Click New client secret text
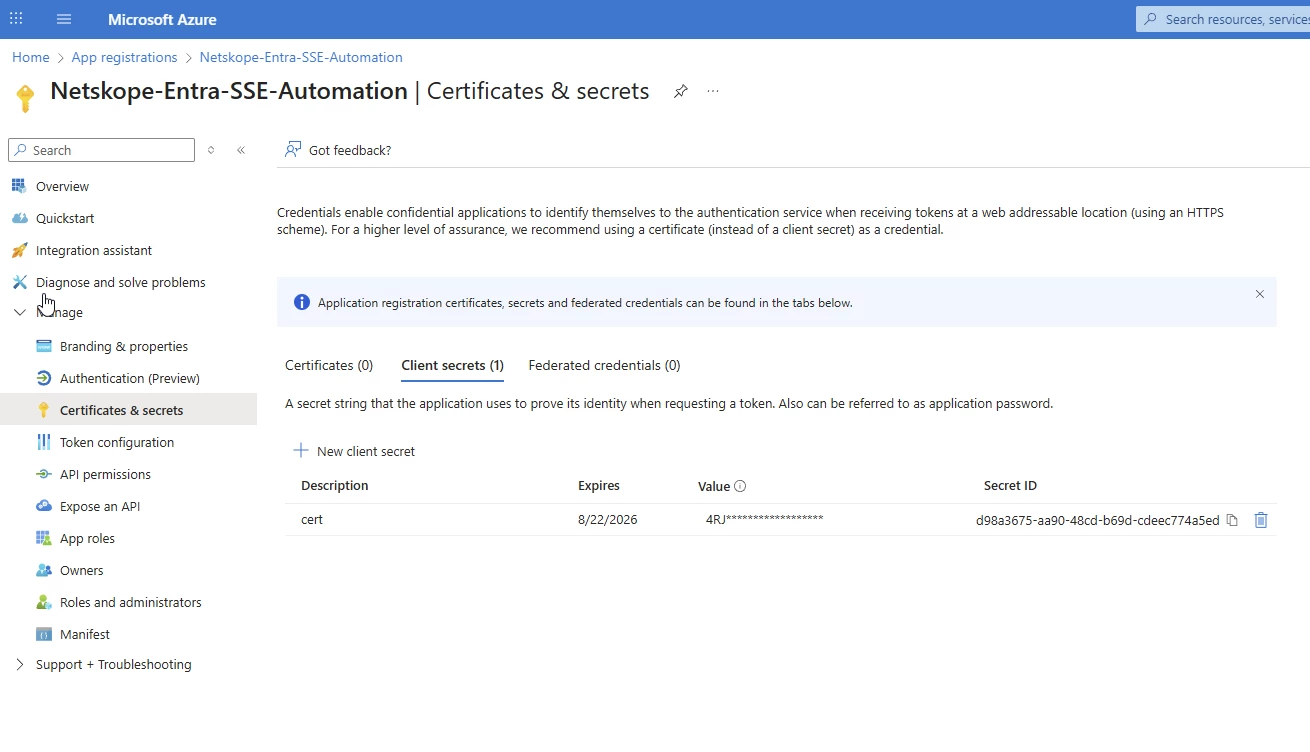Viewport: 1310px width, 752px height. click(366, 451)
